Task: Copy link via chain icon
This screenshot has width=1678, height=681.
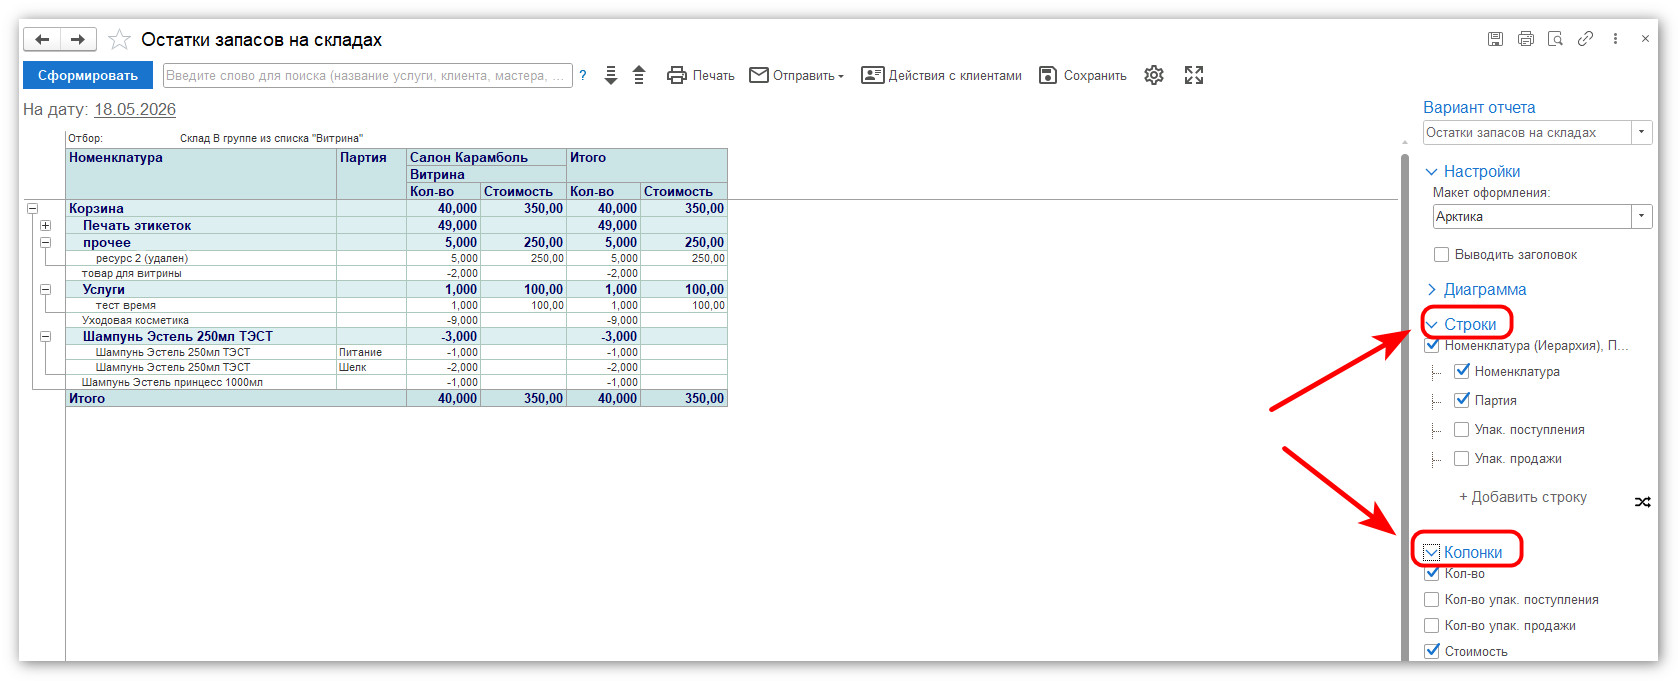Action: (1585, 39)
